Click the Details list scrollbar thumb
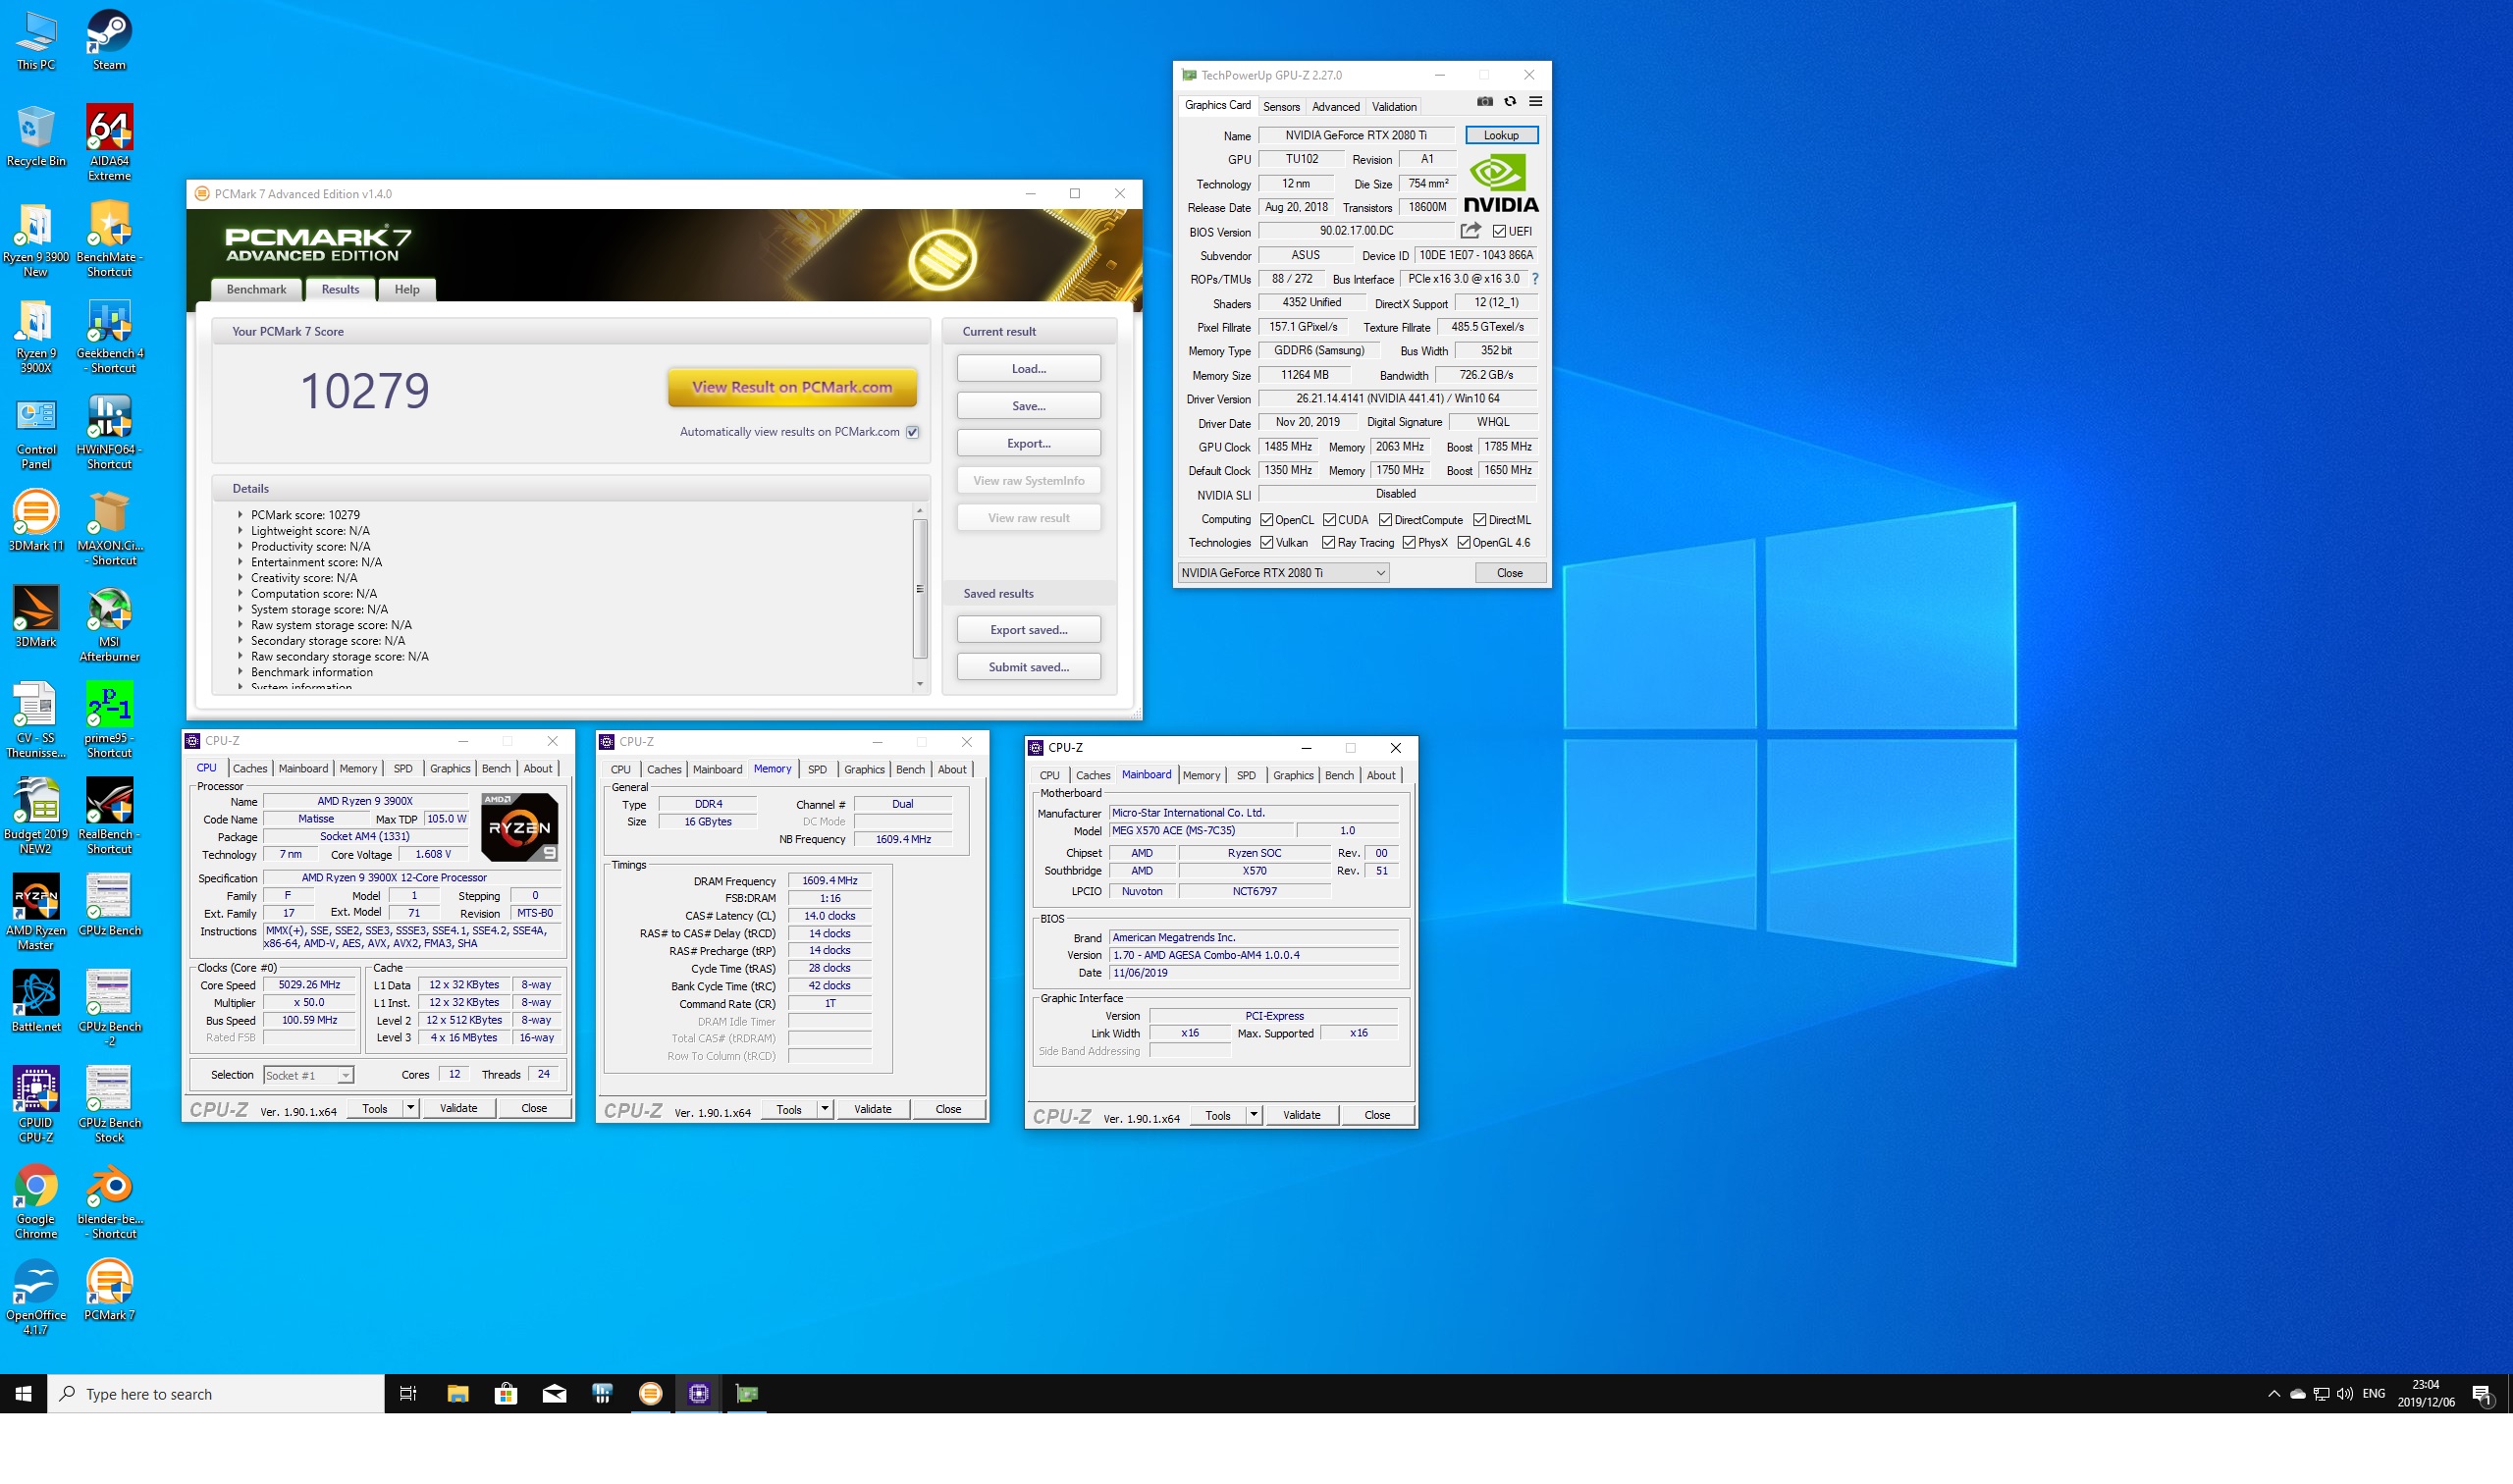Image resolution: width=2513 pixels, height=1484 pixels. click(919, 589)
